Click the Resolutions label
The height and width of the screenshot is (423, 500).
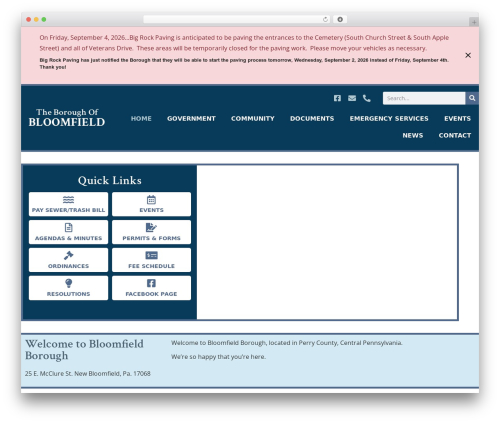pos(68,294)
